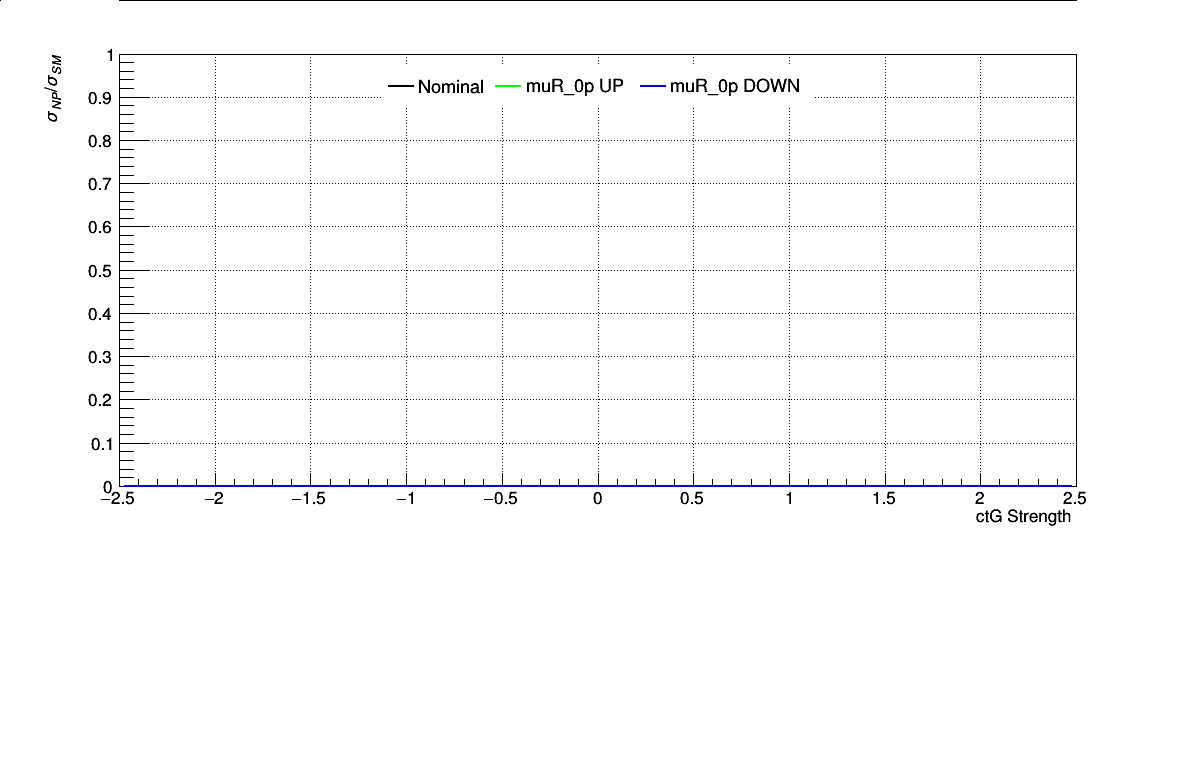Click y-axis tick label 0.4
This screenshot has height=772, width=1196.
click(x=100, y=314)
